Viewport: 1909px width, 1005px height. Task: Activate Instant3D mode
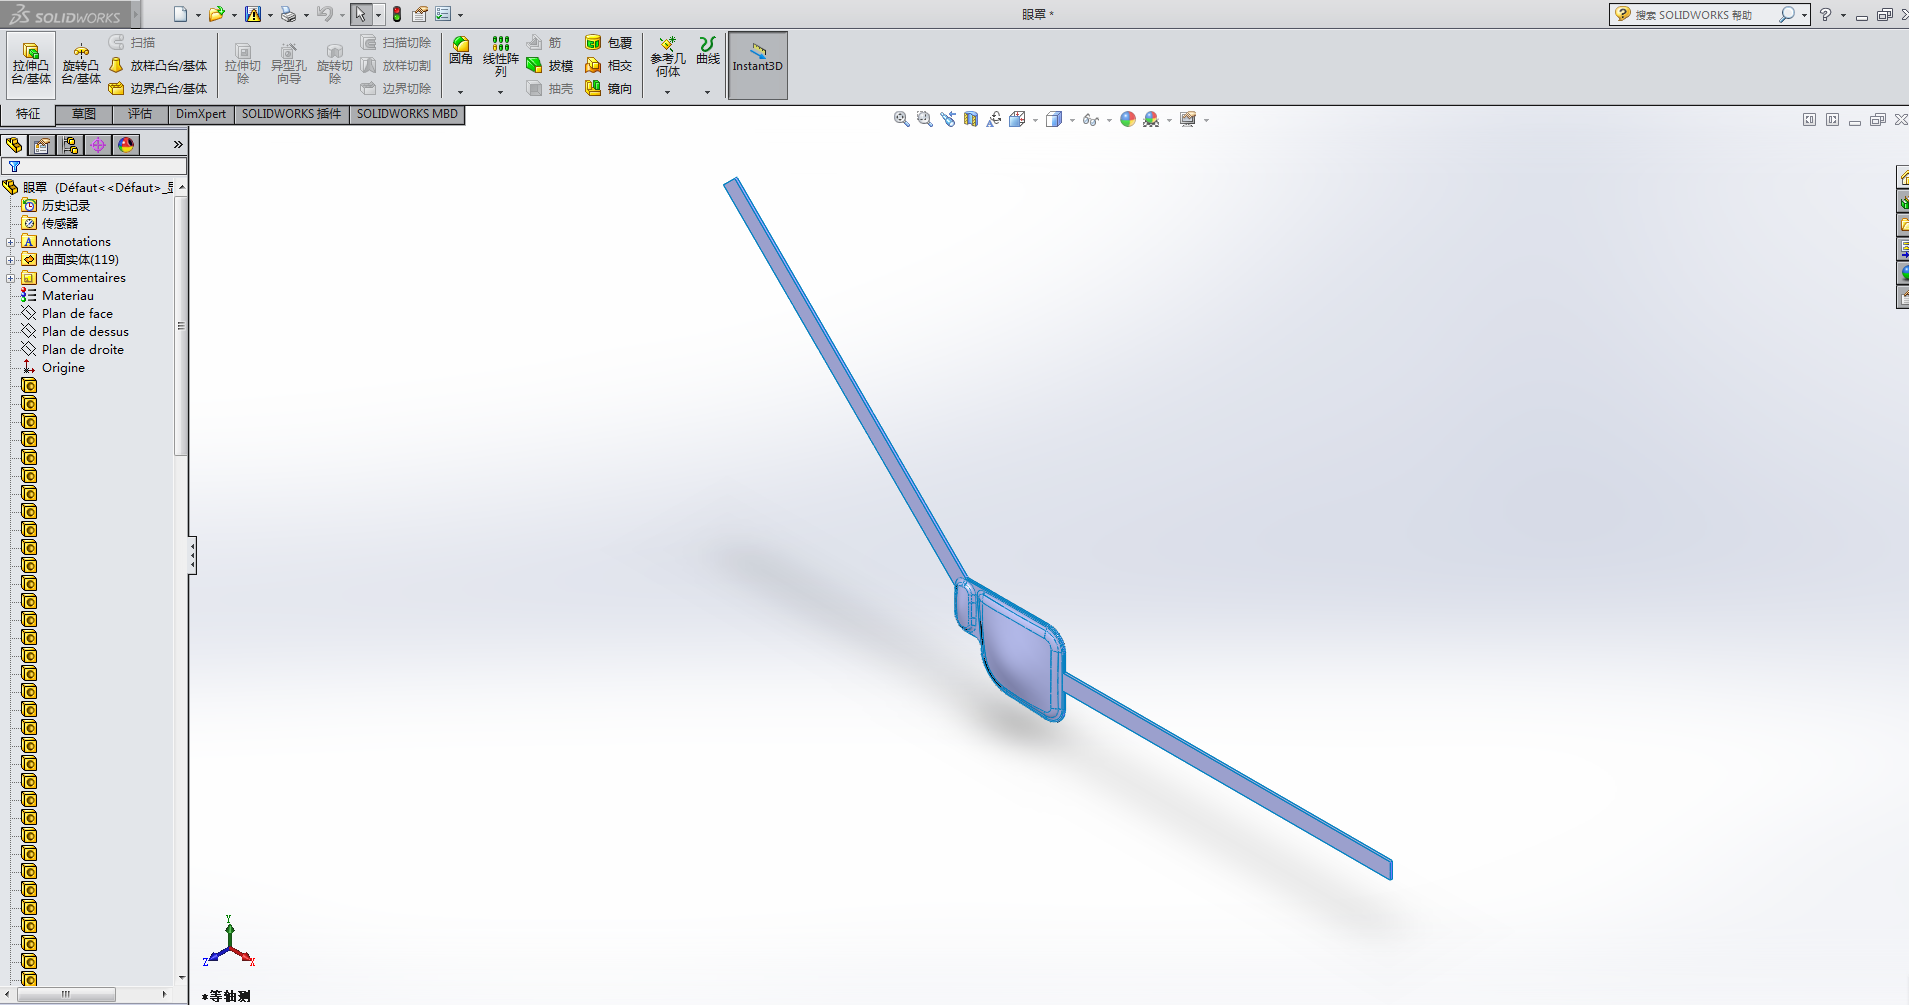757,65
